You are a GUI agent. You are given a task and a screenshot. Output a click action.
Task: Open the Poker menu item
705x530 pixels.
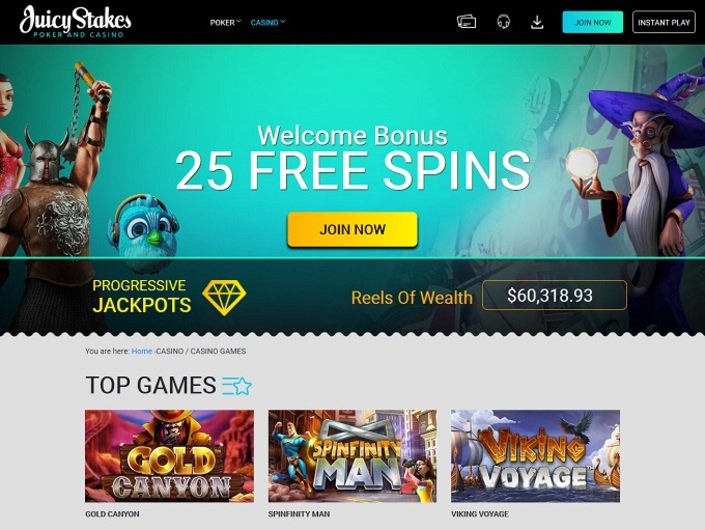tap(222, 22)
